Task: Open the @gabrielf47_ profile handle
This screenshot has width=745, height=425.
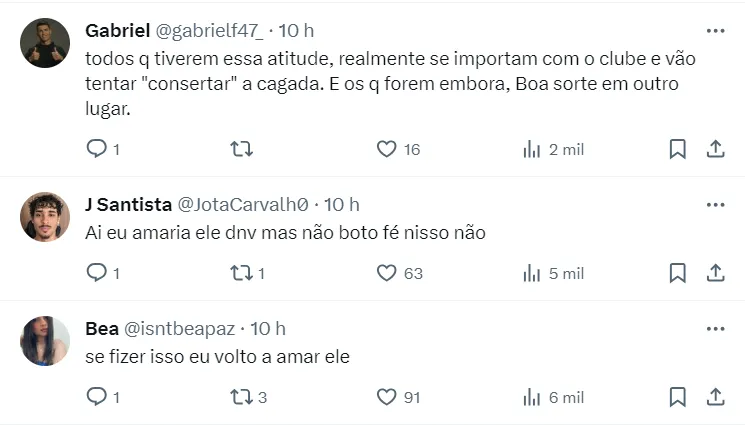Action: point(208,30)
